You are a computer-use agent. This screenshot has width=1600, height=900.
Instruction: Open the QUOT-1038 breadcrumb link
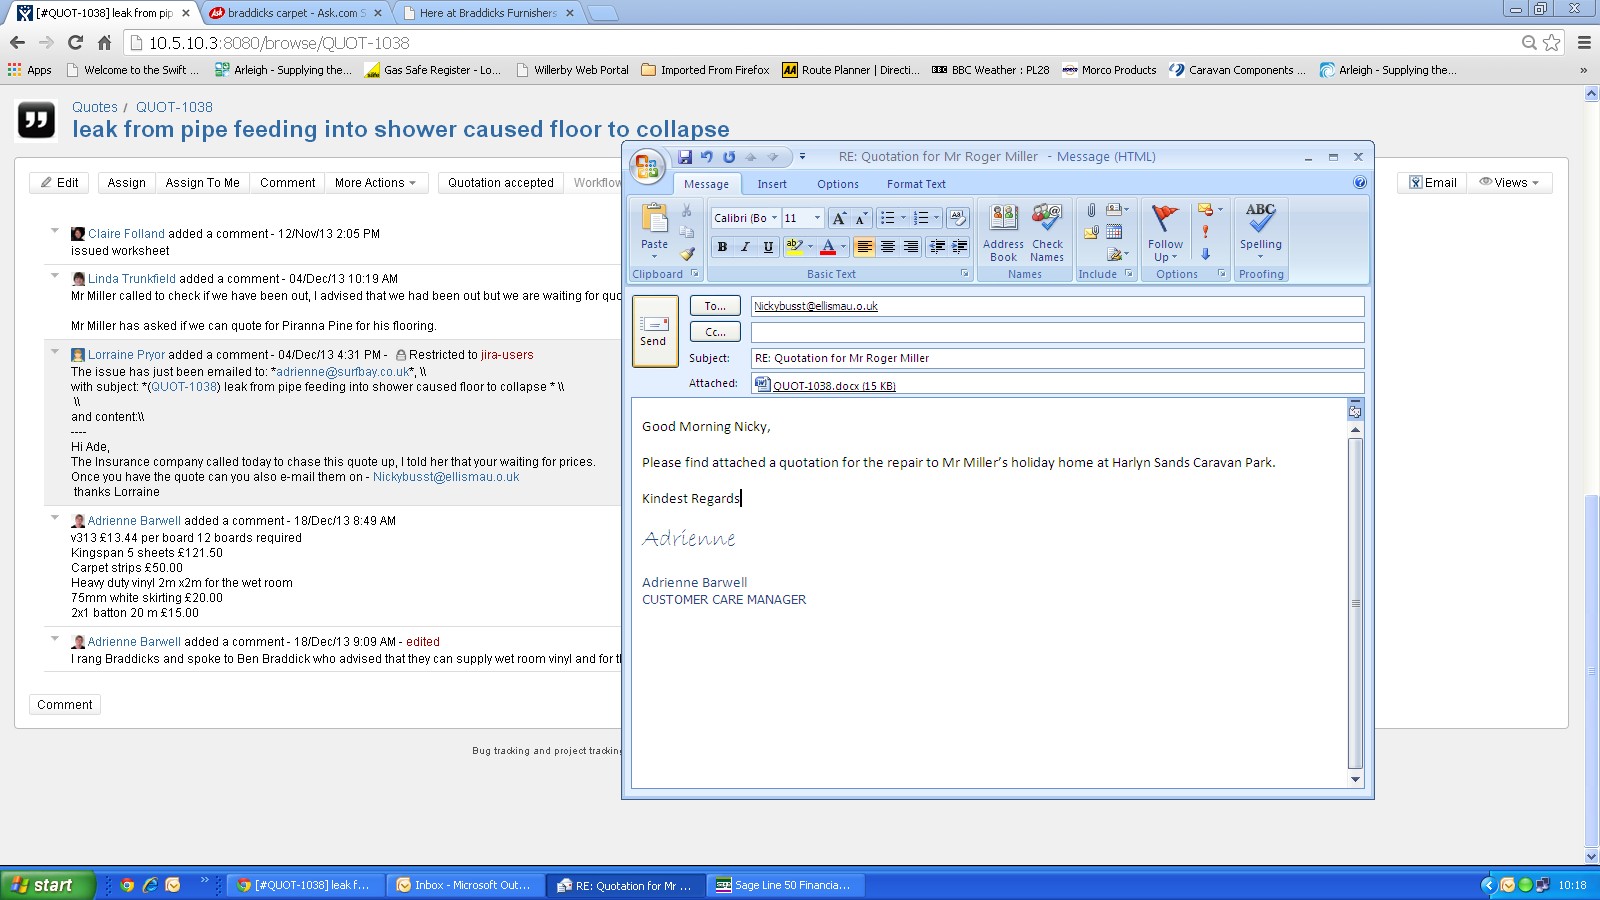pos(174,107)
